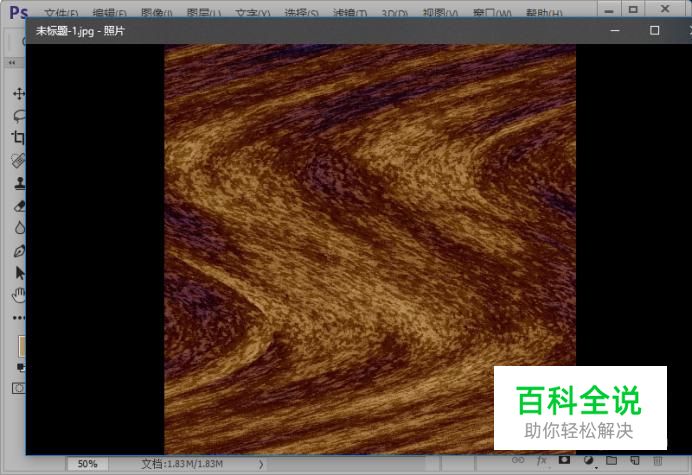
Task: Open the 选择 (Select) menu
Action: point(301,13)
